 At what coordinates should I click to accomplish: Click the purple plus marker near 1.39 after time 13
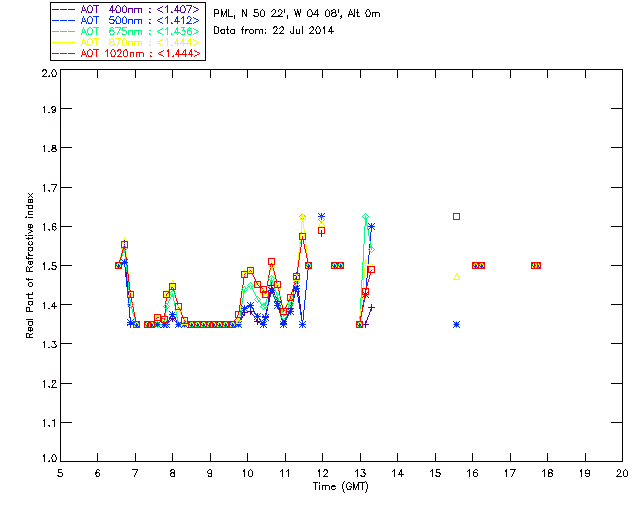(x=371, y=307)
